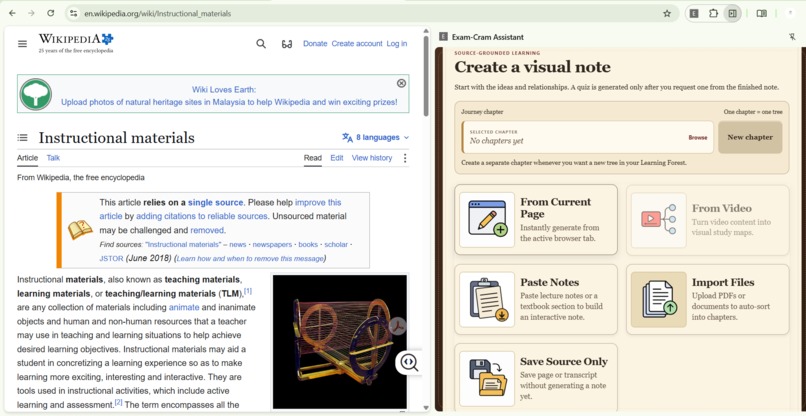Open Wikipedia search magnifier
The image size is (806, 416).
261,44
